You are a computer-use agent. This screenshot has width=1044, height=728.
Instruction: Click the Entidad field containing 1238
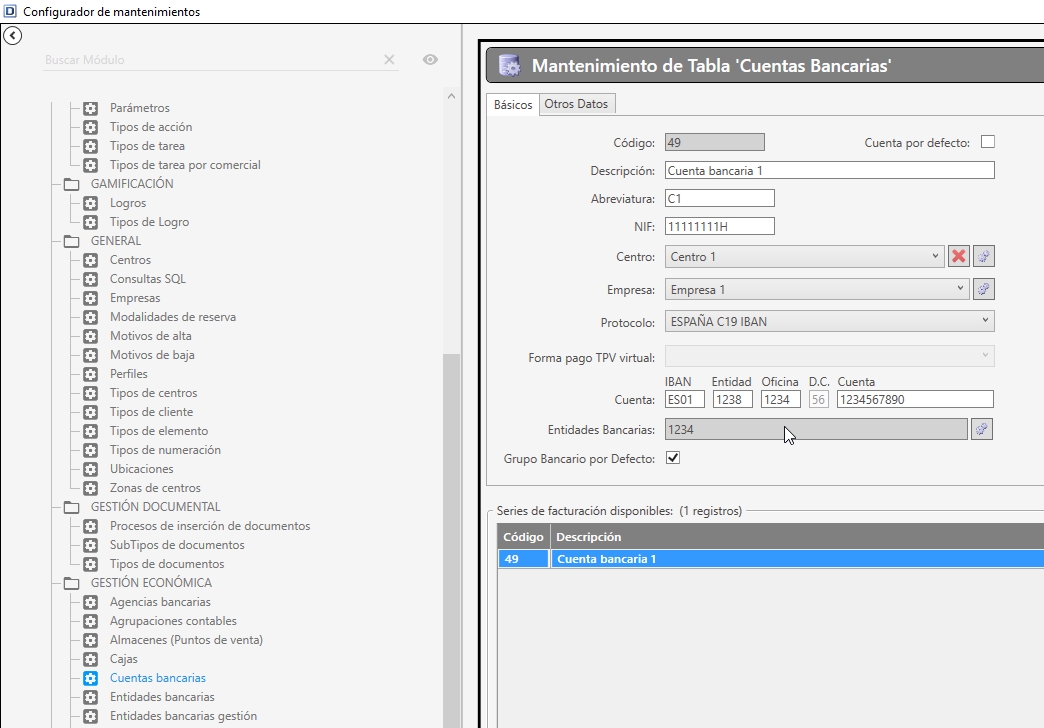(x=732, y=400)
